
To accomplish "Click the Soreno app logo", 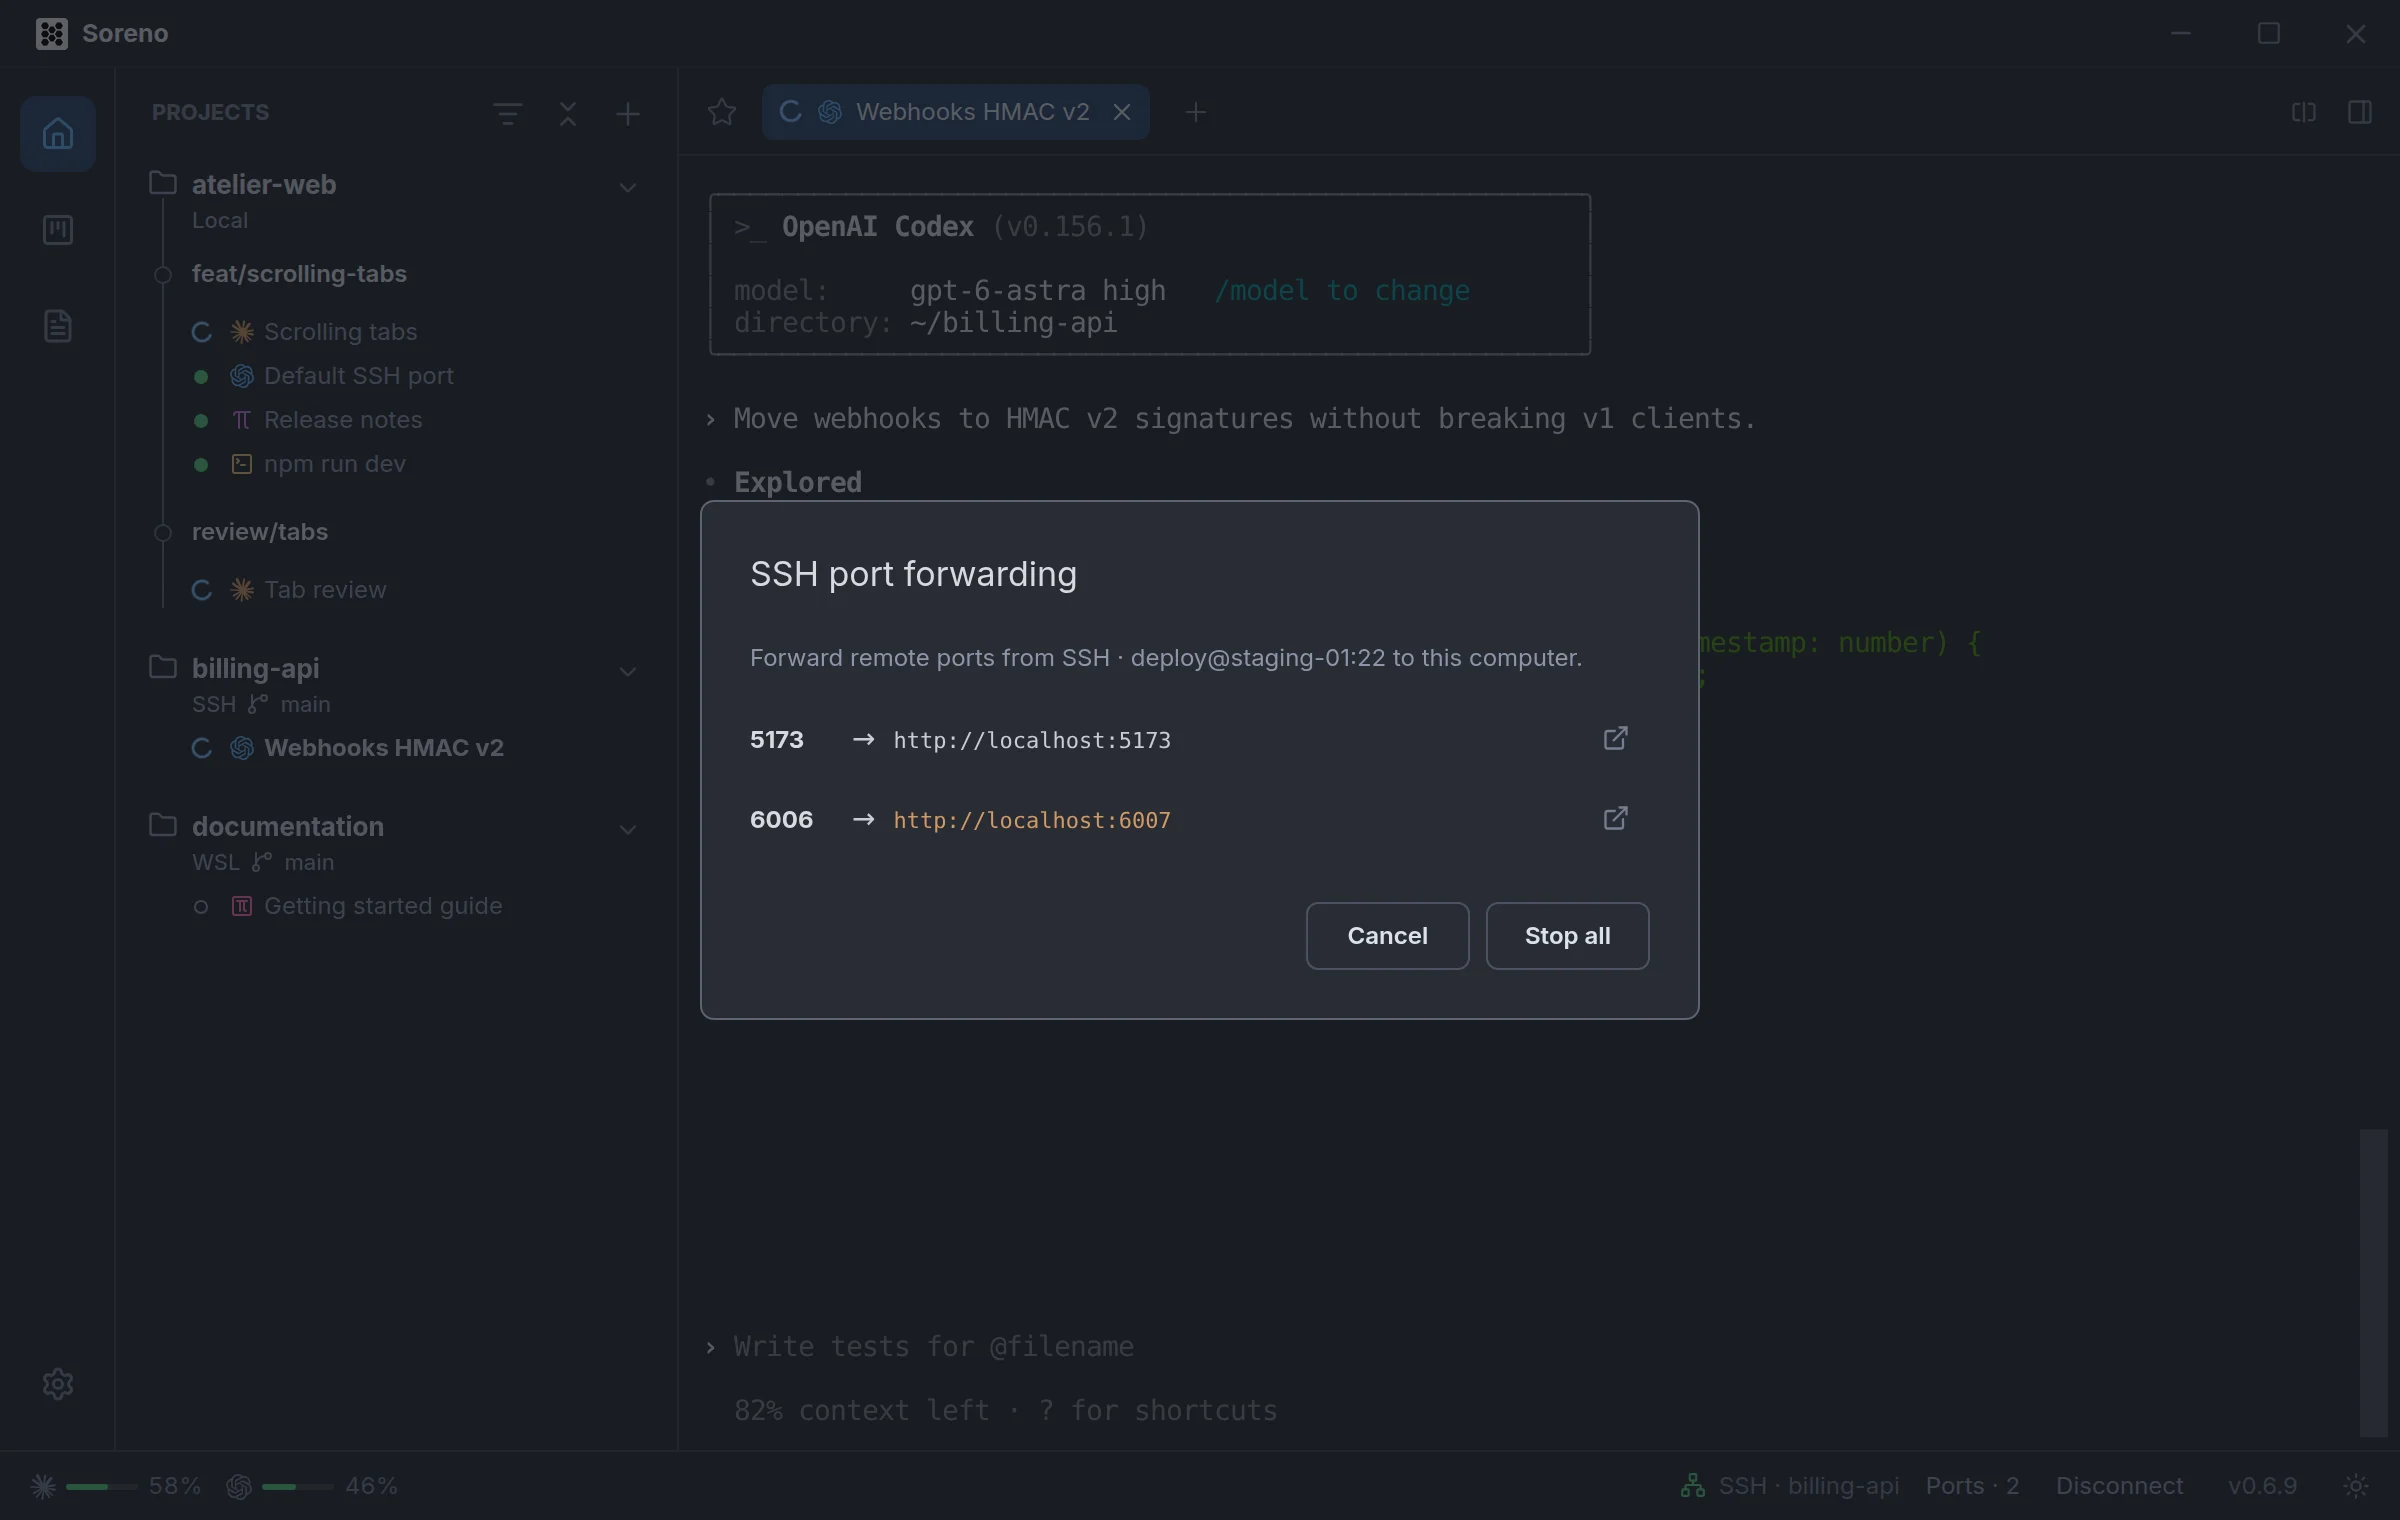I will click(x=52, y=33).
